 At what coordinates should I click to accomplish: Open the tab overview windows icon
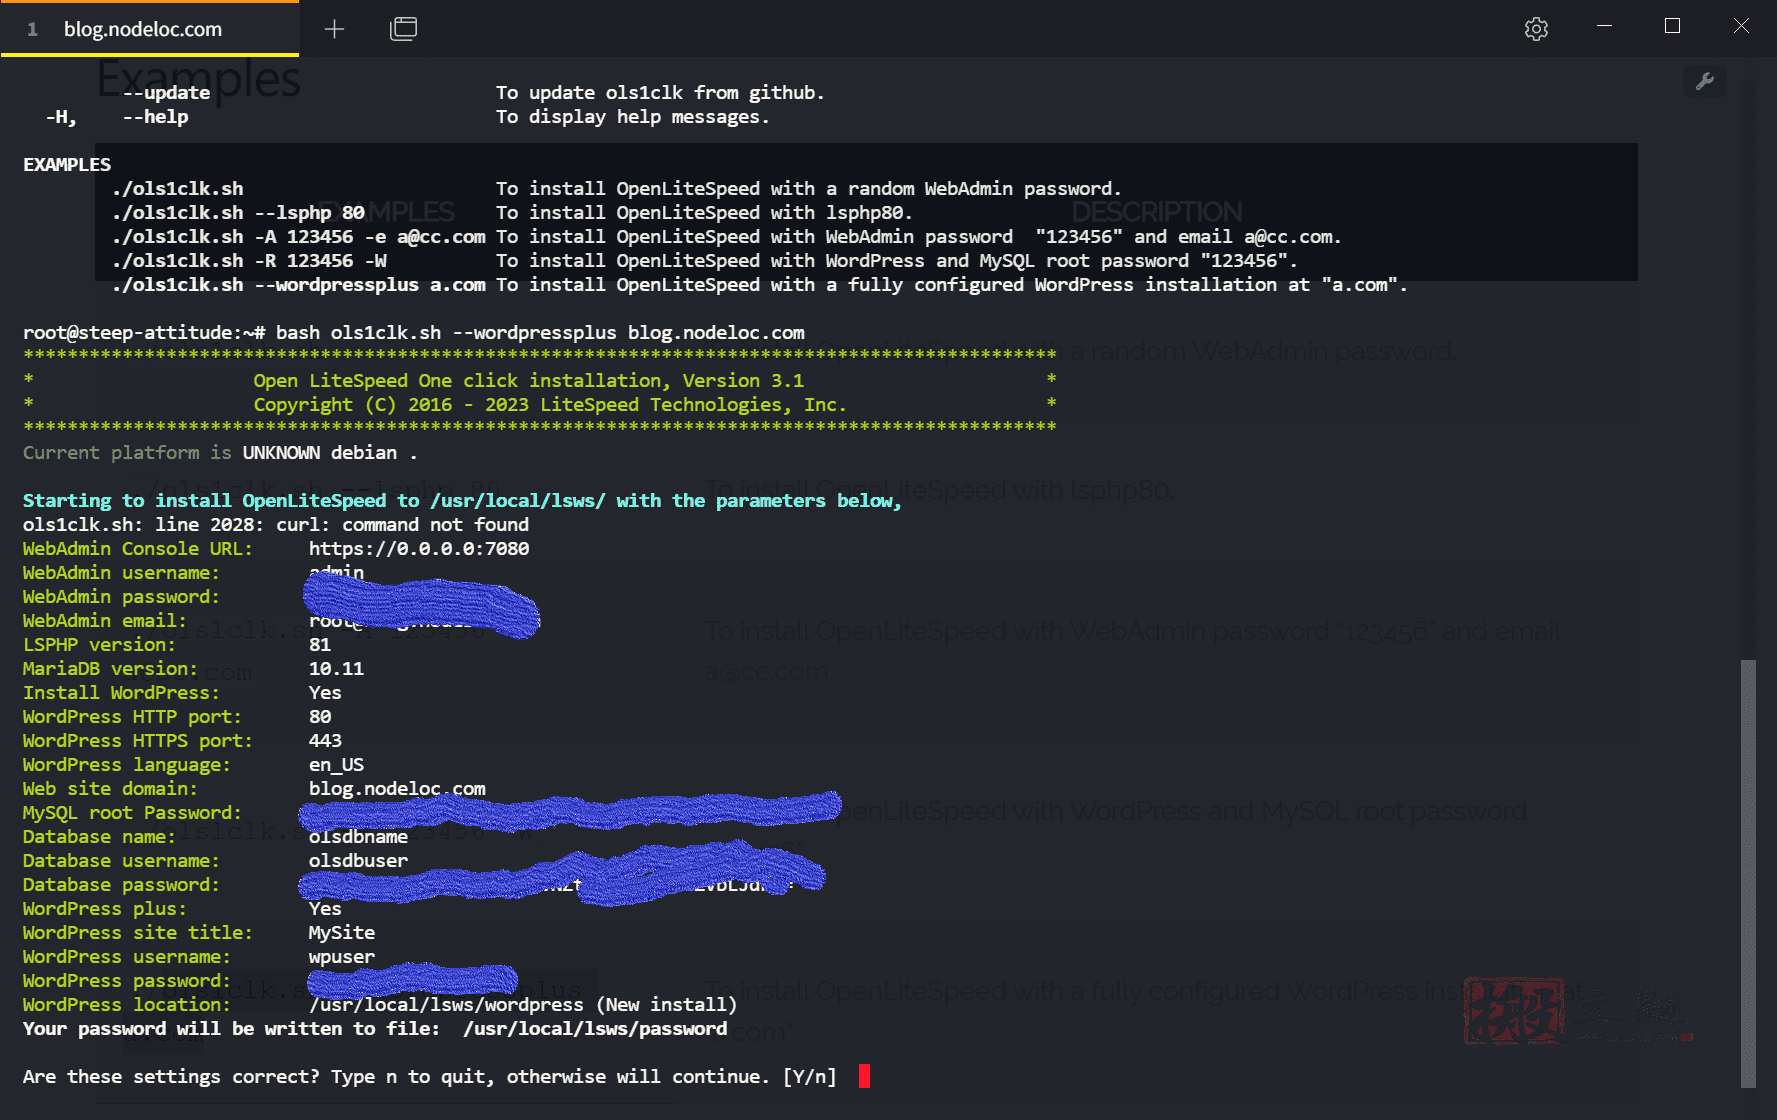tap(403, 29)
